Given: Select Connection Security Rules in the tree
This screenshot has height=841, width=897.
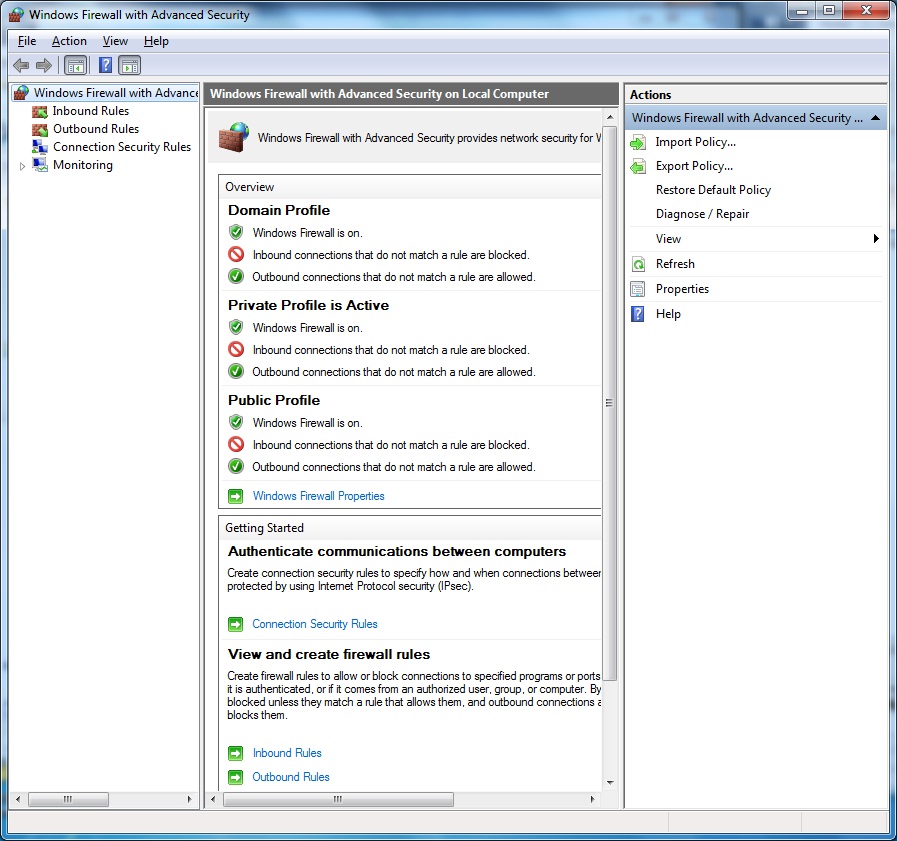Looking at the screenshot, I should pos(122,147).
